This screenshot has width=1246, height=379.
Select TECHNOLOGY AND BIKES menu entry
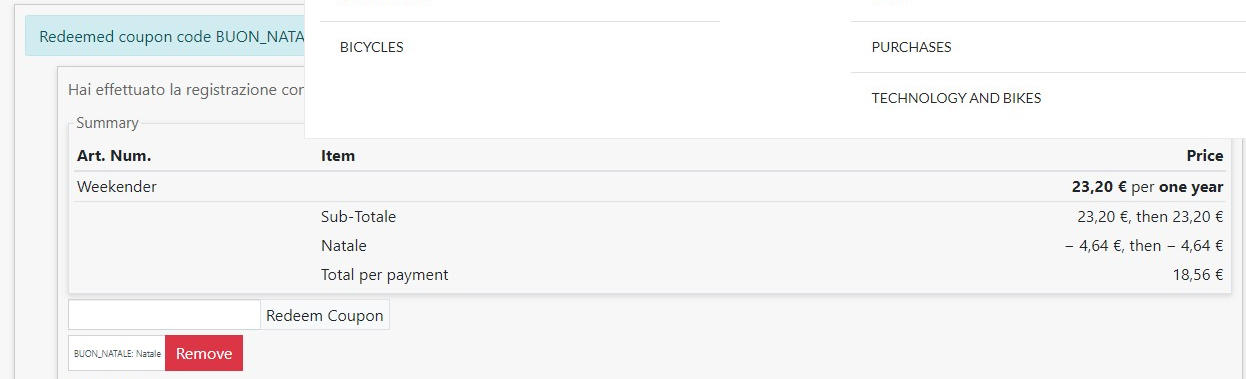[x=956, y=98]
